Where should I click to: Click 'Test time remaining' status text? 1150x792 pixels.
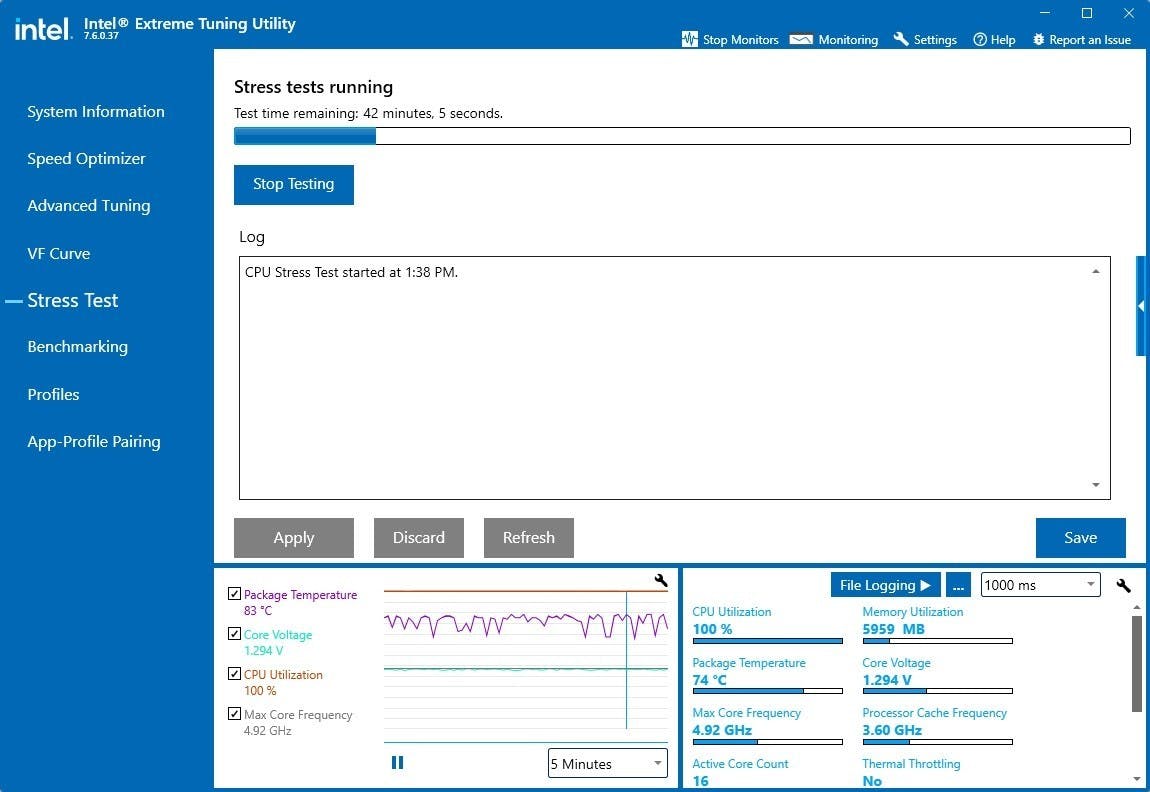pos(368,114)
